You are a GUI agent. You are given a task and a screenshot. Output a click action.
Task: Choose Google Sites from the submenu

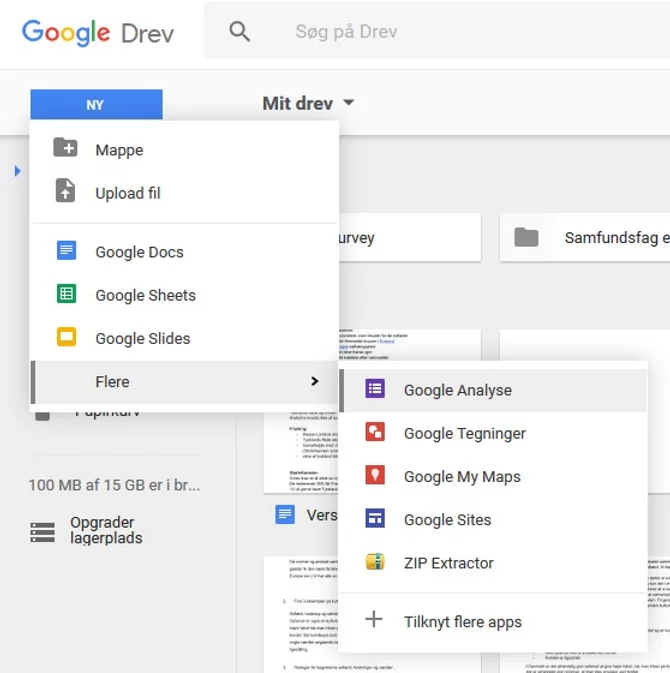click(x=493, y=520)
